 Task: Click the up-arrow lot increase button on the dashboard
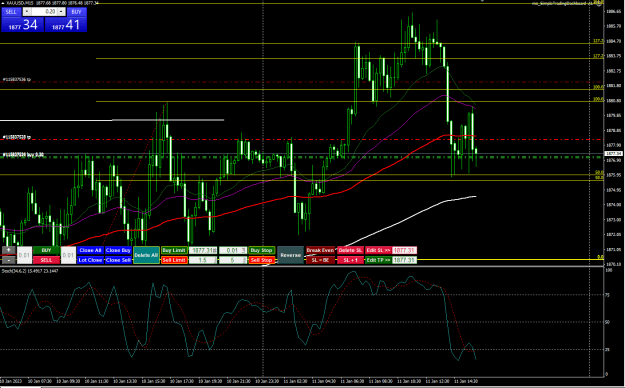pos(8,250)
